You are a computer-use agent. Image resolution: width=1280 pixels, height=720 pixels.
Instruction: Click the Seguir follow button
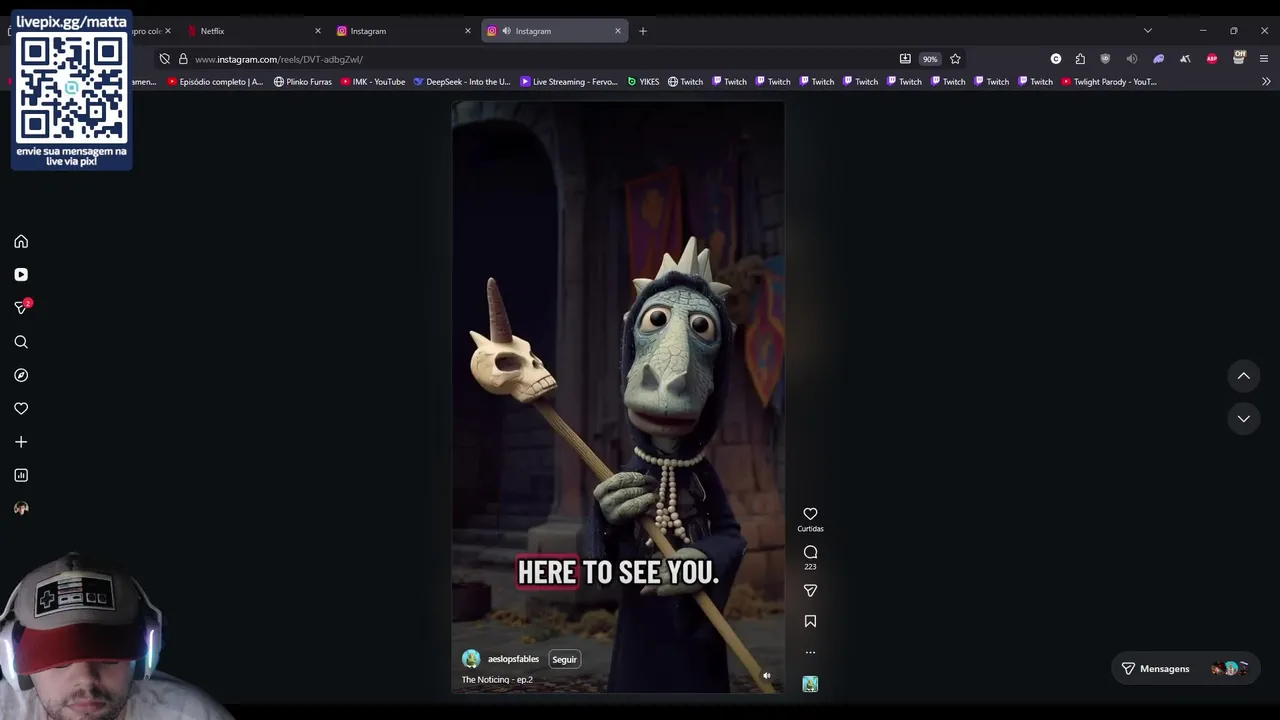(x=564, y=660)
